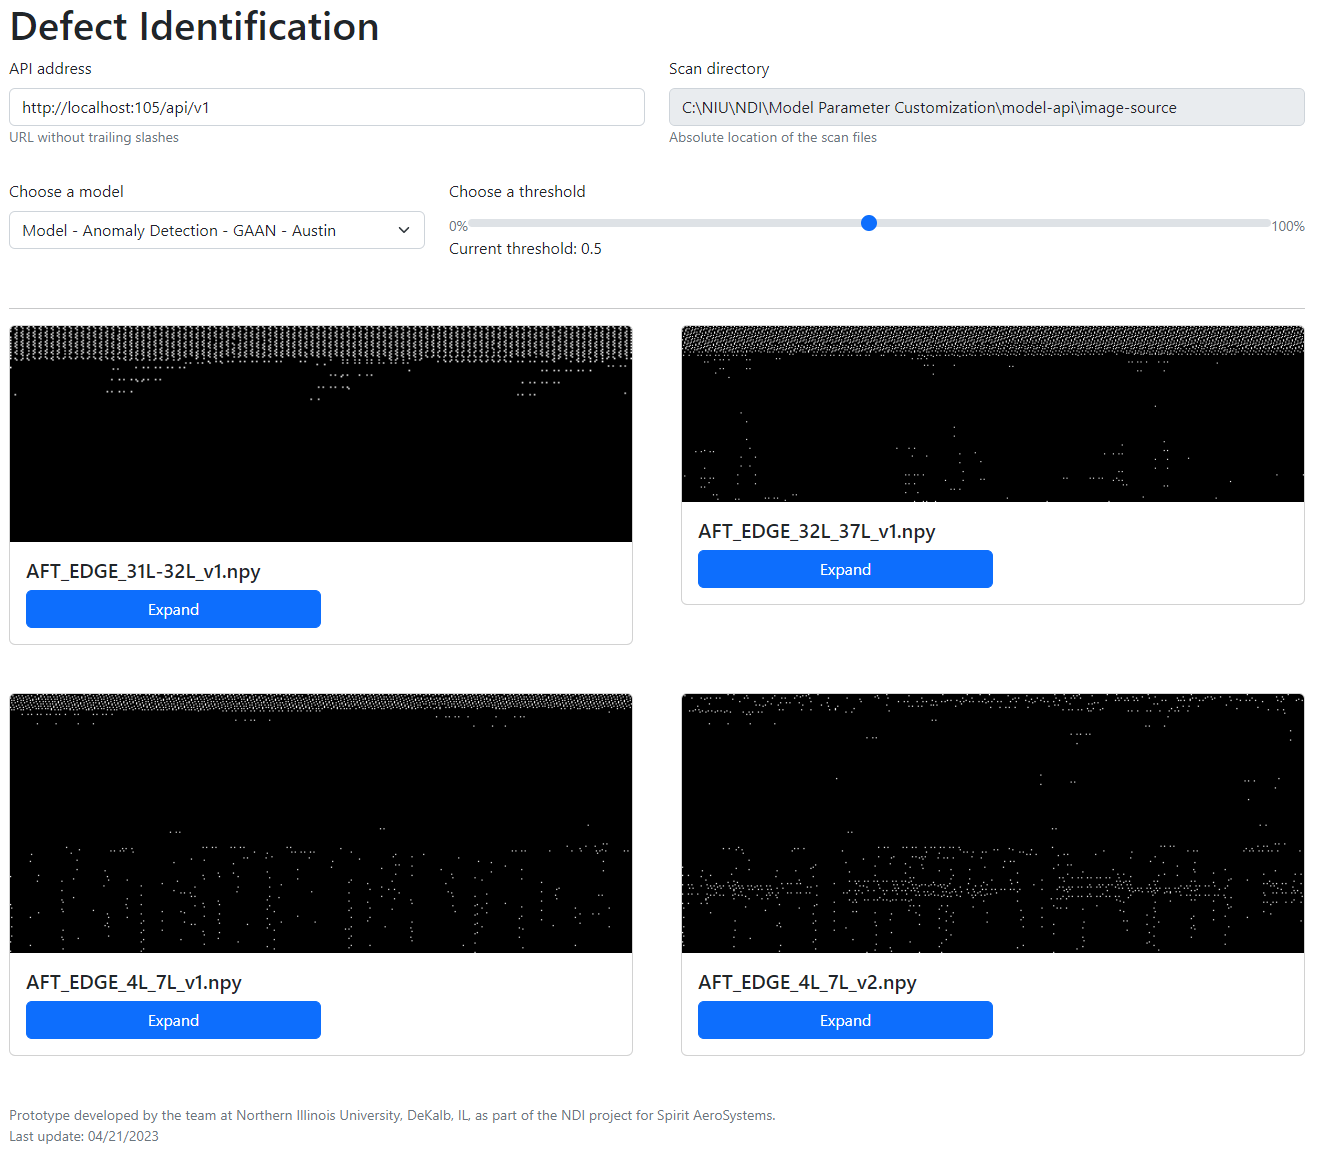Click the AFT_EDGE_31L-32L_v1.npy file name title
Image resolution: width=1319 pixels, height=1155 pixels.
[x=143, y=571]
